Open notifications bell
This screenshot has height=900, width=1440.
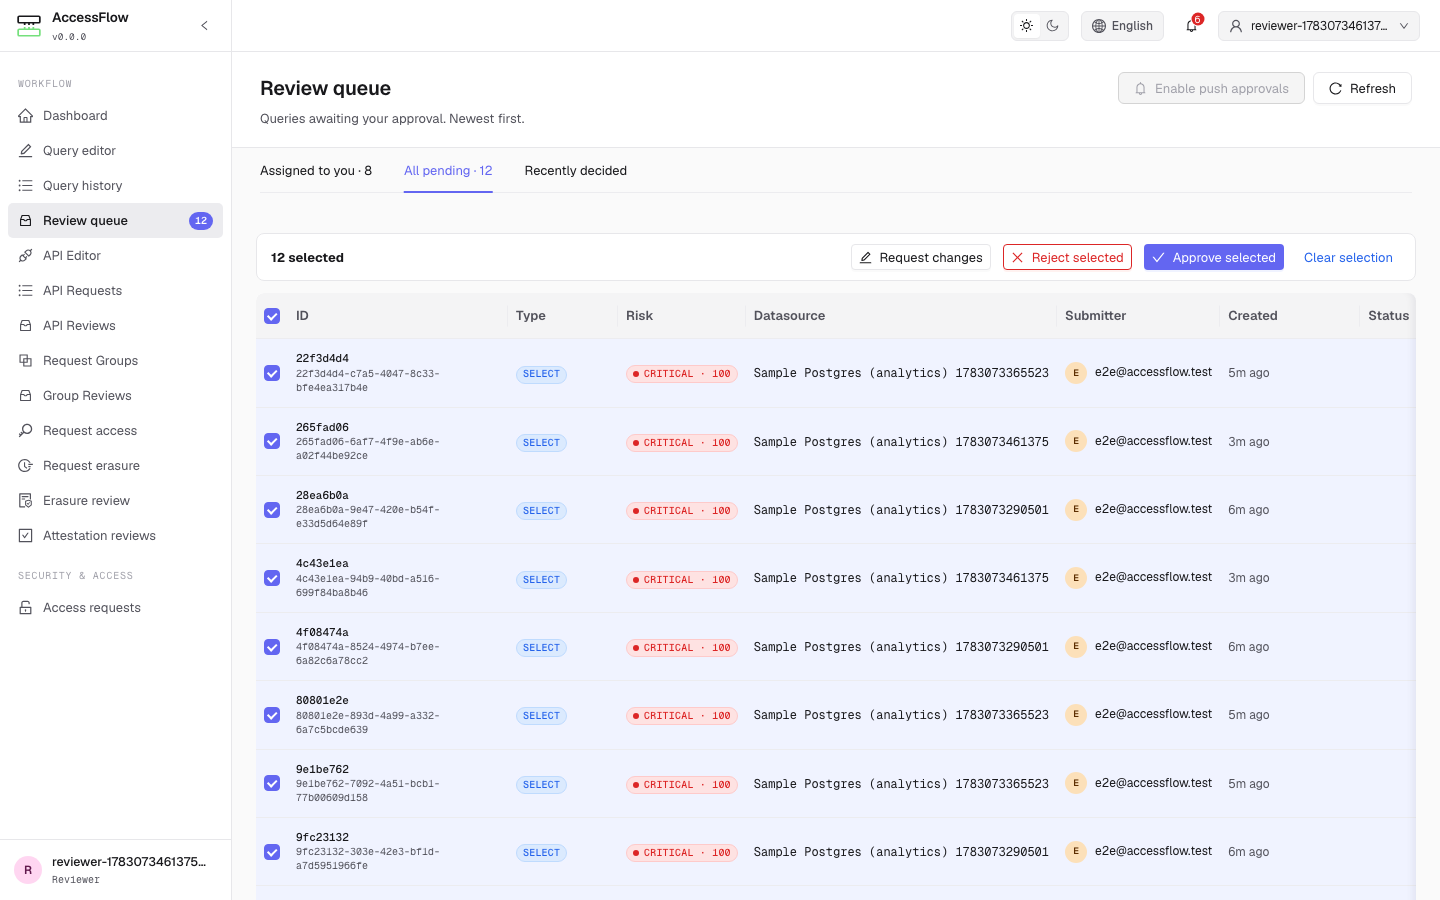(x=1191, y=26)
